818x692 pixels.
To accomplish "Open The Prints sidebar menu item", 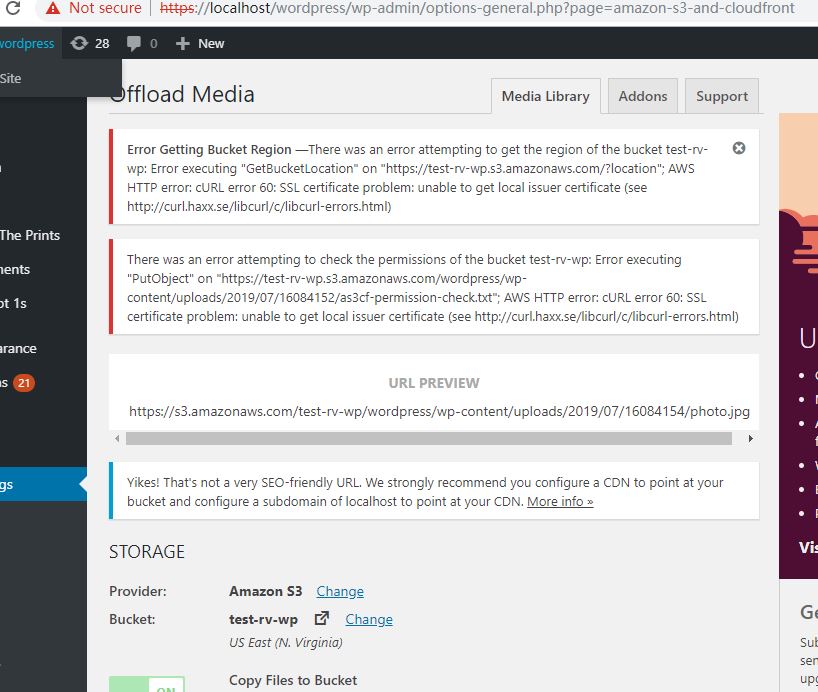I will (30, 235).
